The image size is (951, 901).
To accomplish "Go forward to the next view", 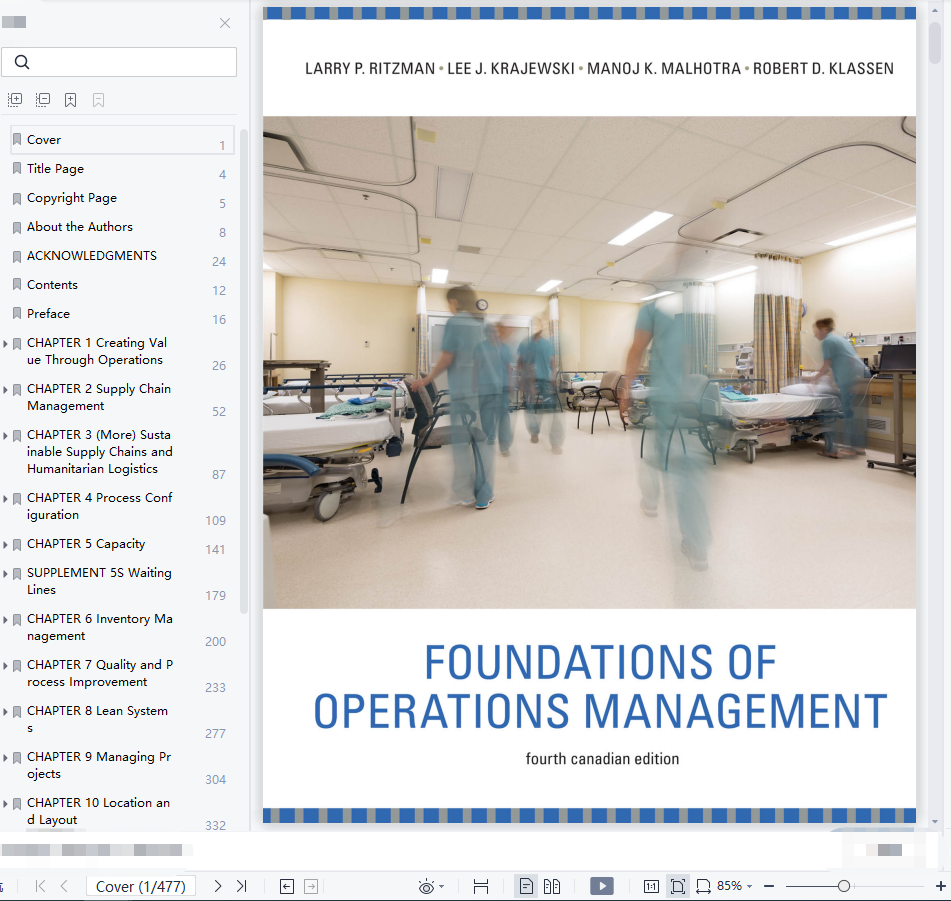I will [311, 886].
